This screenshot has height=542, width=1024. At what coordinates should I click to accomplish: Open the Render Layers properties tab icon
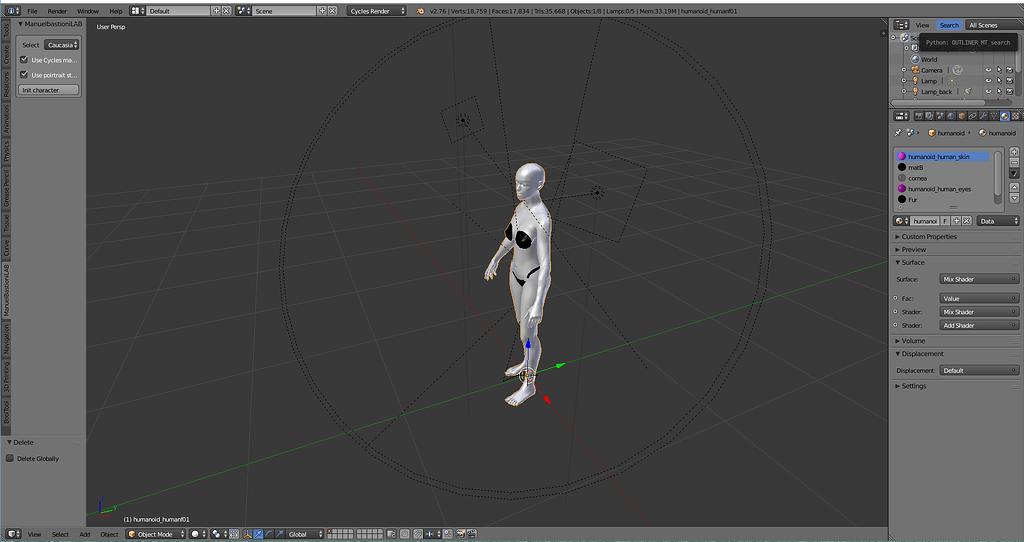tap(929, 116)
